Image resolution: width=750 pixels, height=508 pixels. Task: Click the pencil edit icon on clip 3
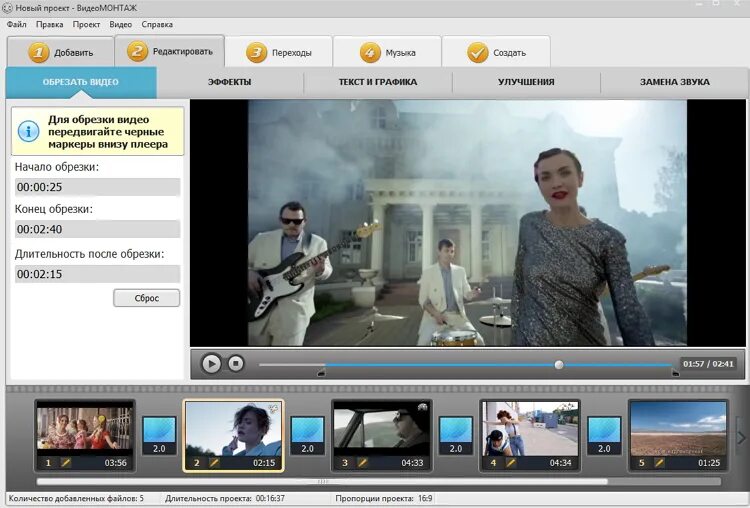(362, 463)
